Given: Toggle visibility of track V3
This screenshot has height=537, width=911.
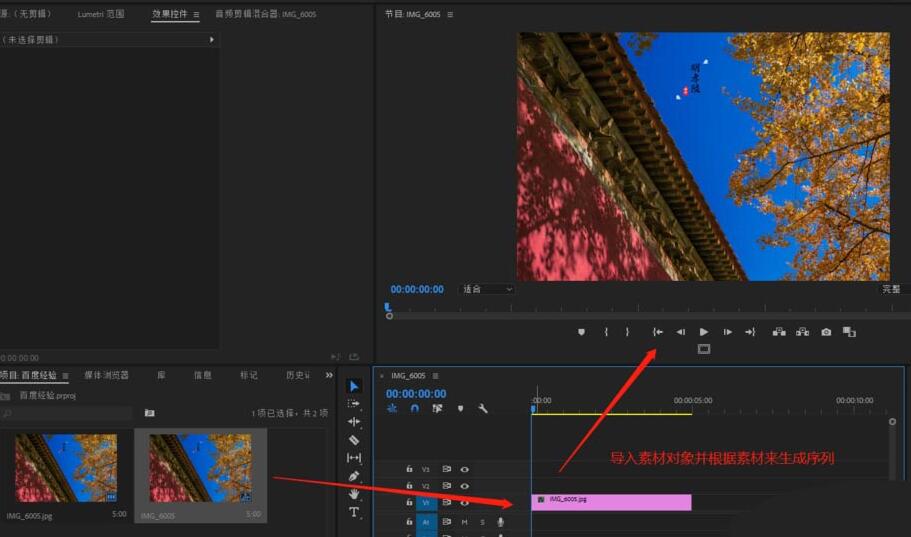Looking at the screenshot, I should (x=464, y=469).
